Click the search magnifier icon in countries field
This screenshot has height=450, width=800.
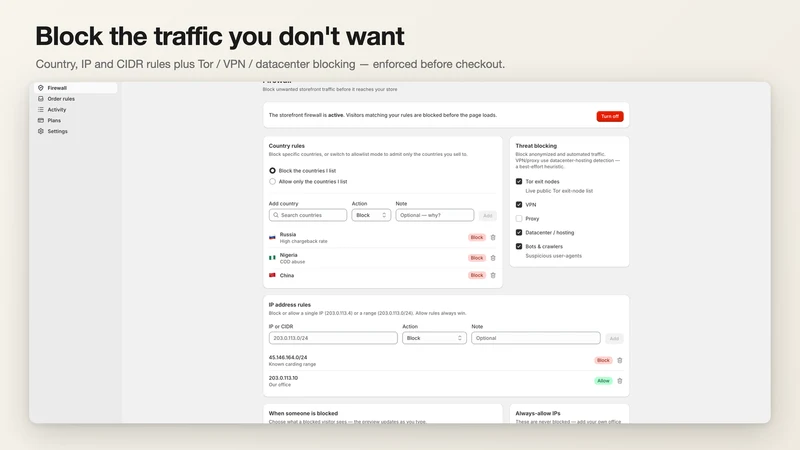(x=276, y=215)
